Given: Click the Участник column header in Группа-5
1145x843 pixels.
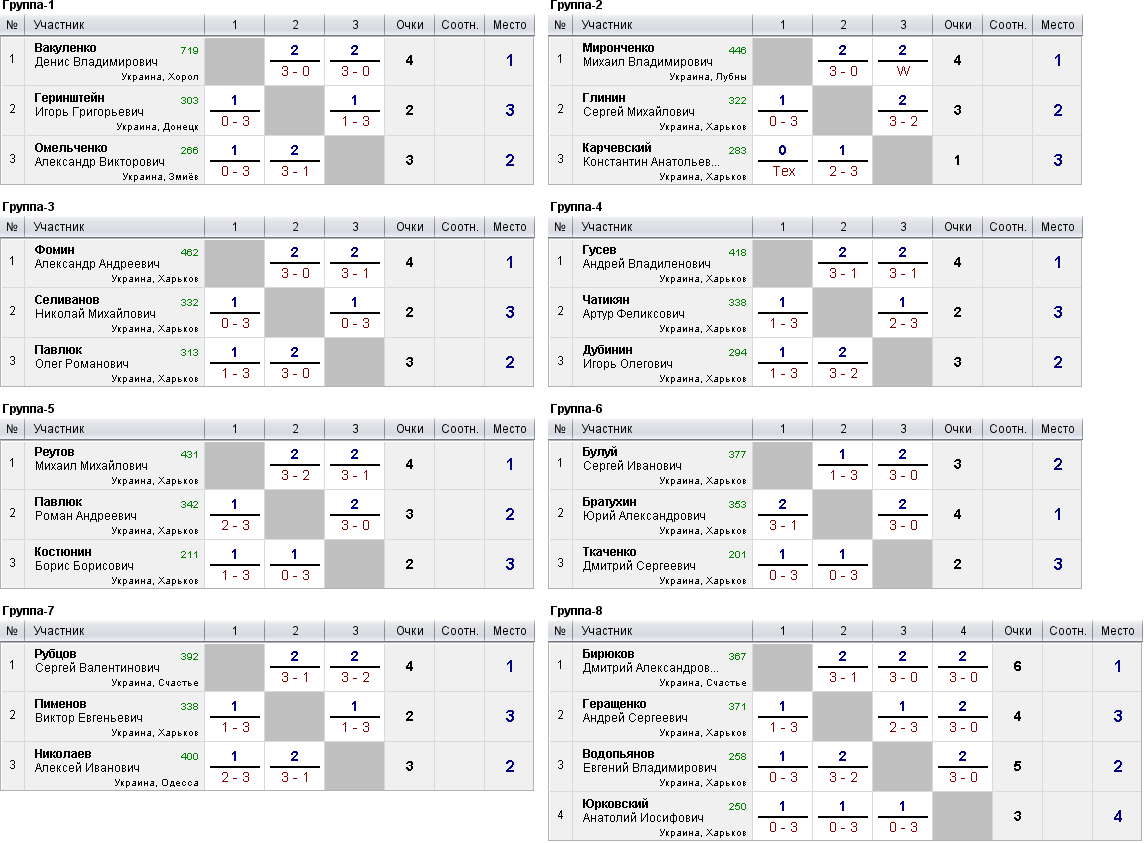Looking at the screenshot, I should click(x=59, y=429).
